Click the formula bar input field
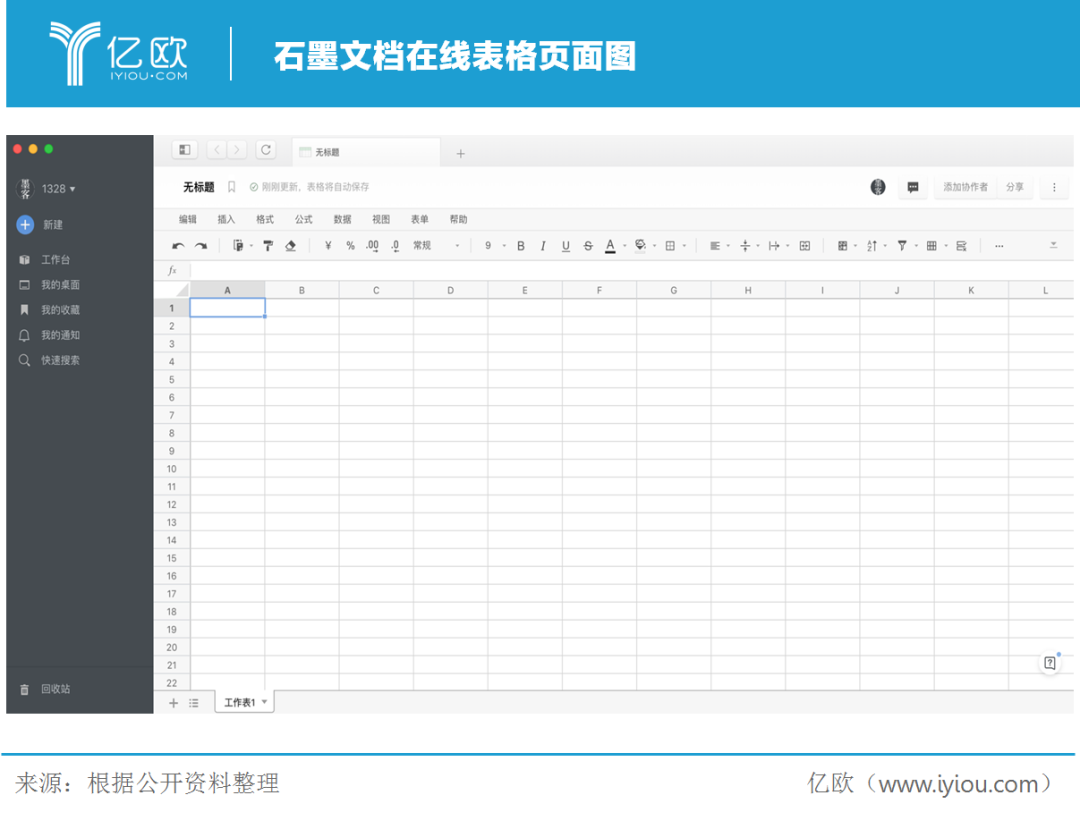This screenshot has width=1080, height=829. point(631,271)
